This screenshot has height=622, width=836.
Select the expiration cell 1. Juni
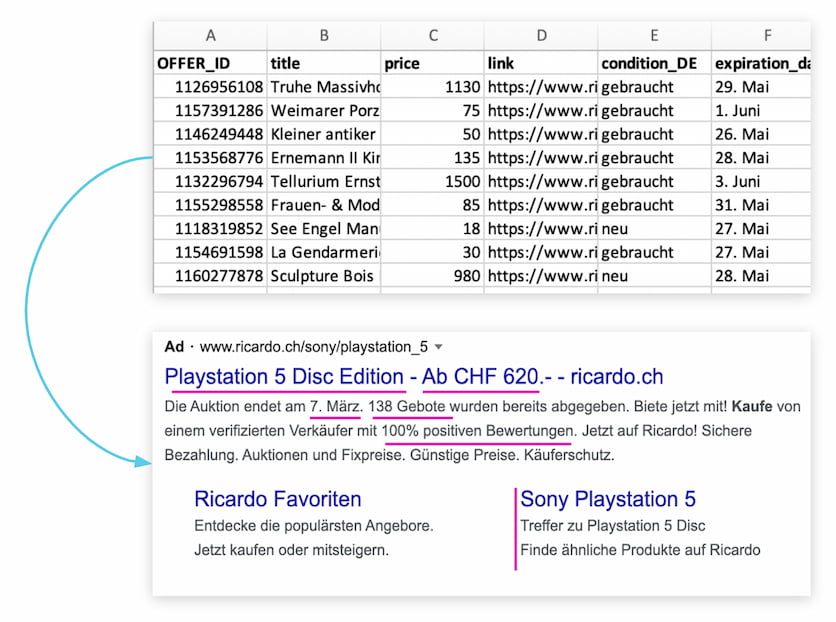[761, 110]
